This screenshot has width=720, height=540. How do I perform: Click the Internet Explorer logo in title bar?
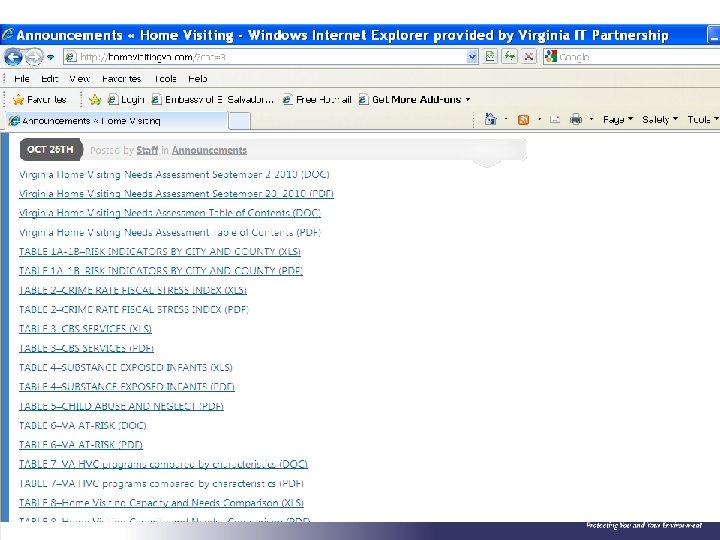point(8,35)
